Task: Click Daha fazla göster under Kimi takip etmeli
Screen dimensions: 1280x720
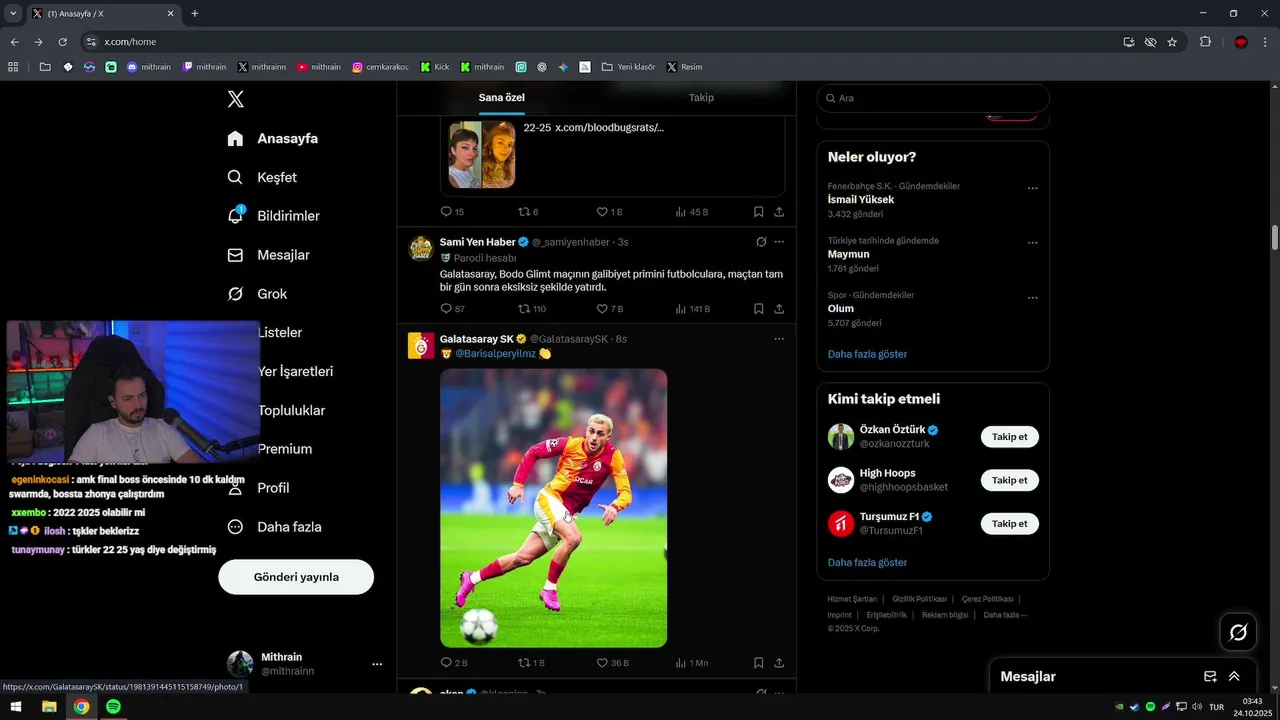Action: pos(867,563)
